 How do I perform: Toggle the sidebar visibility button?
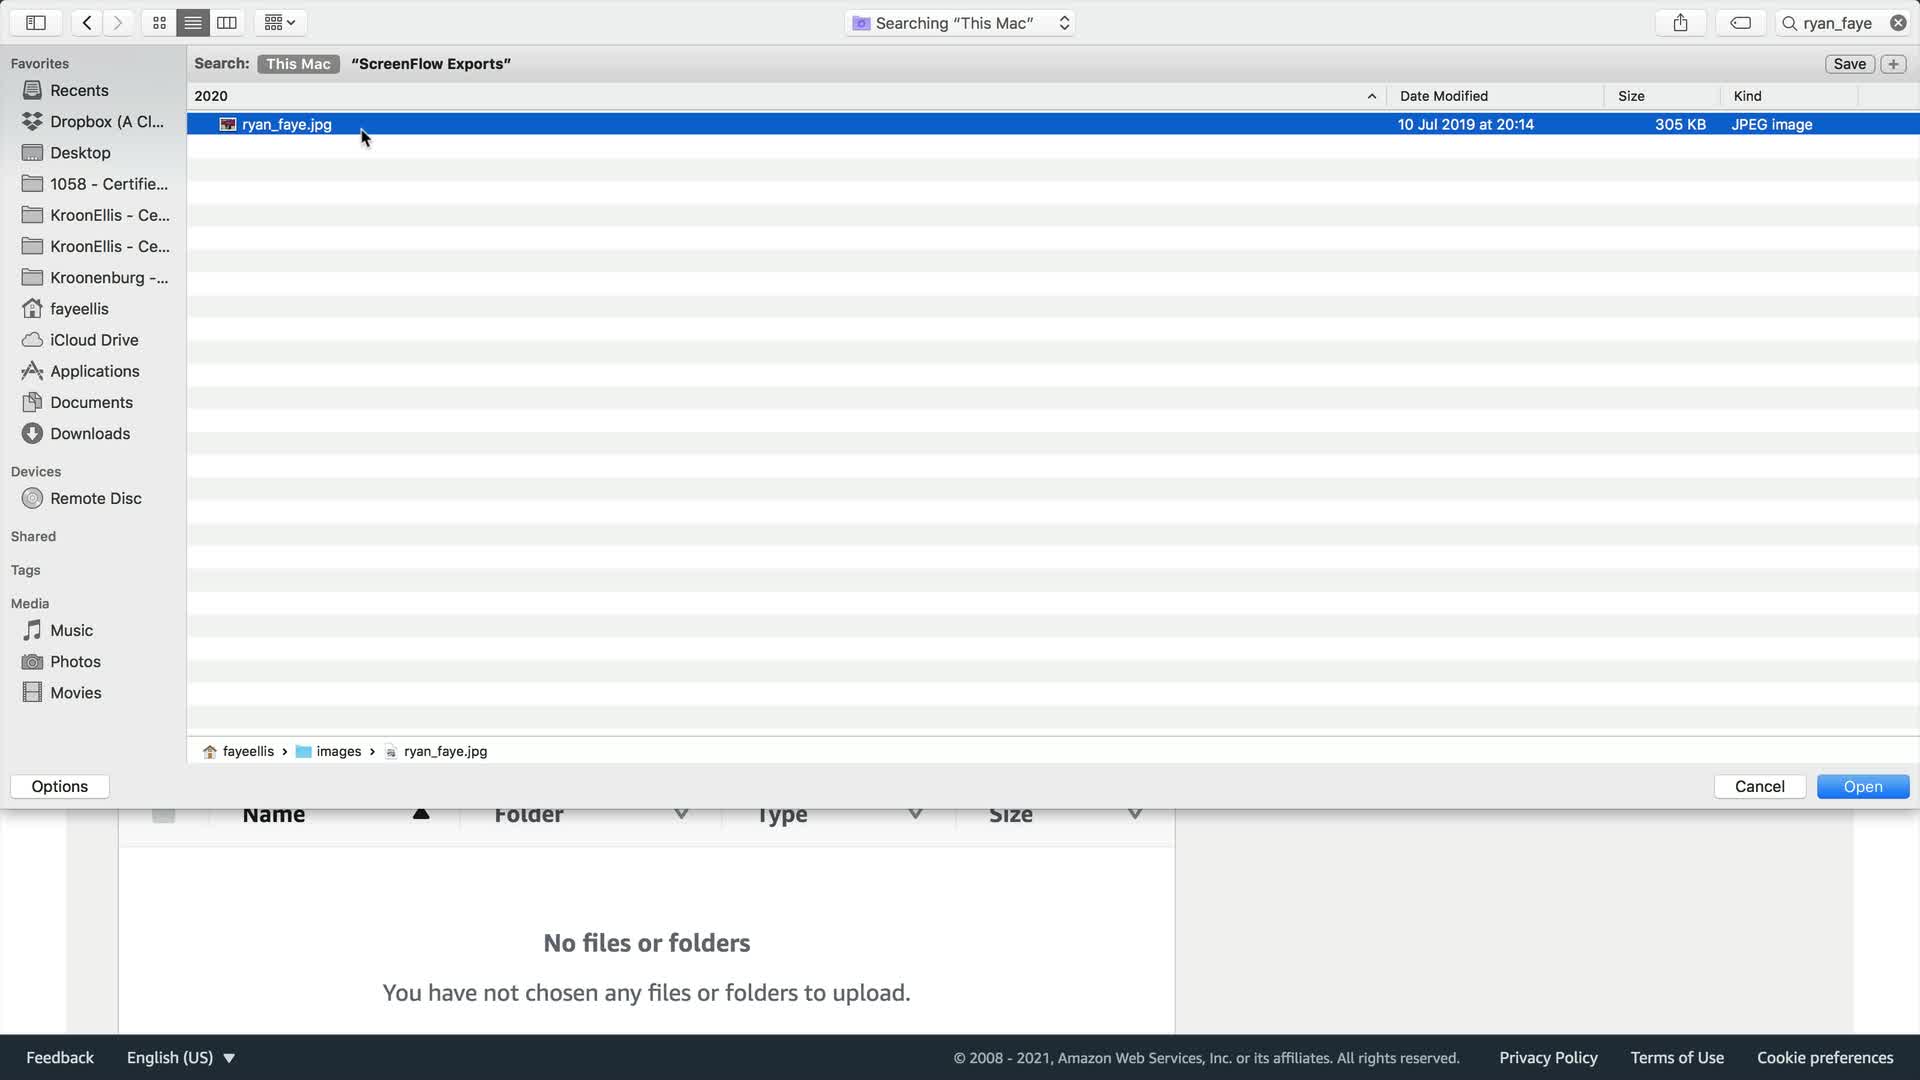pos(36,22)
